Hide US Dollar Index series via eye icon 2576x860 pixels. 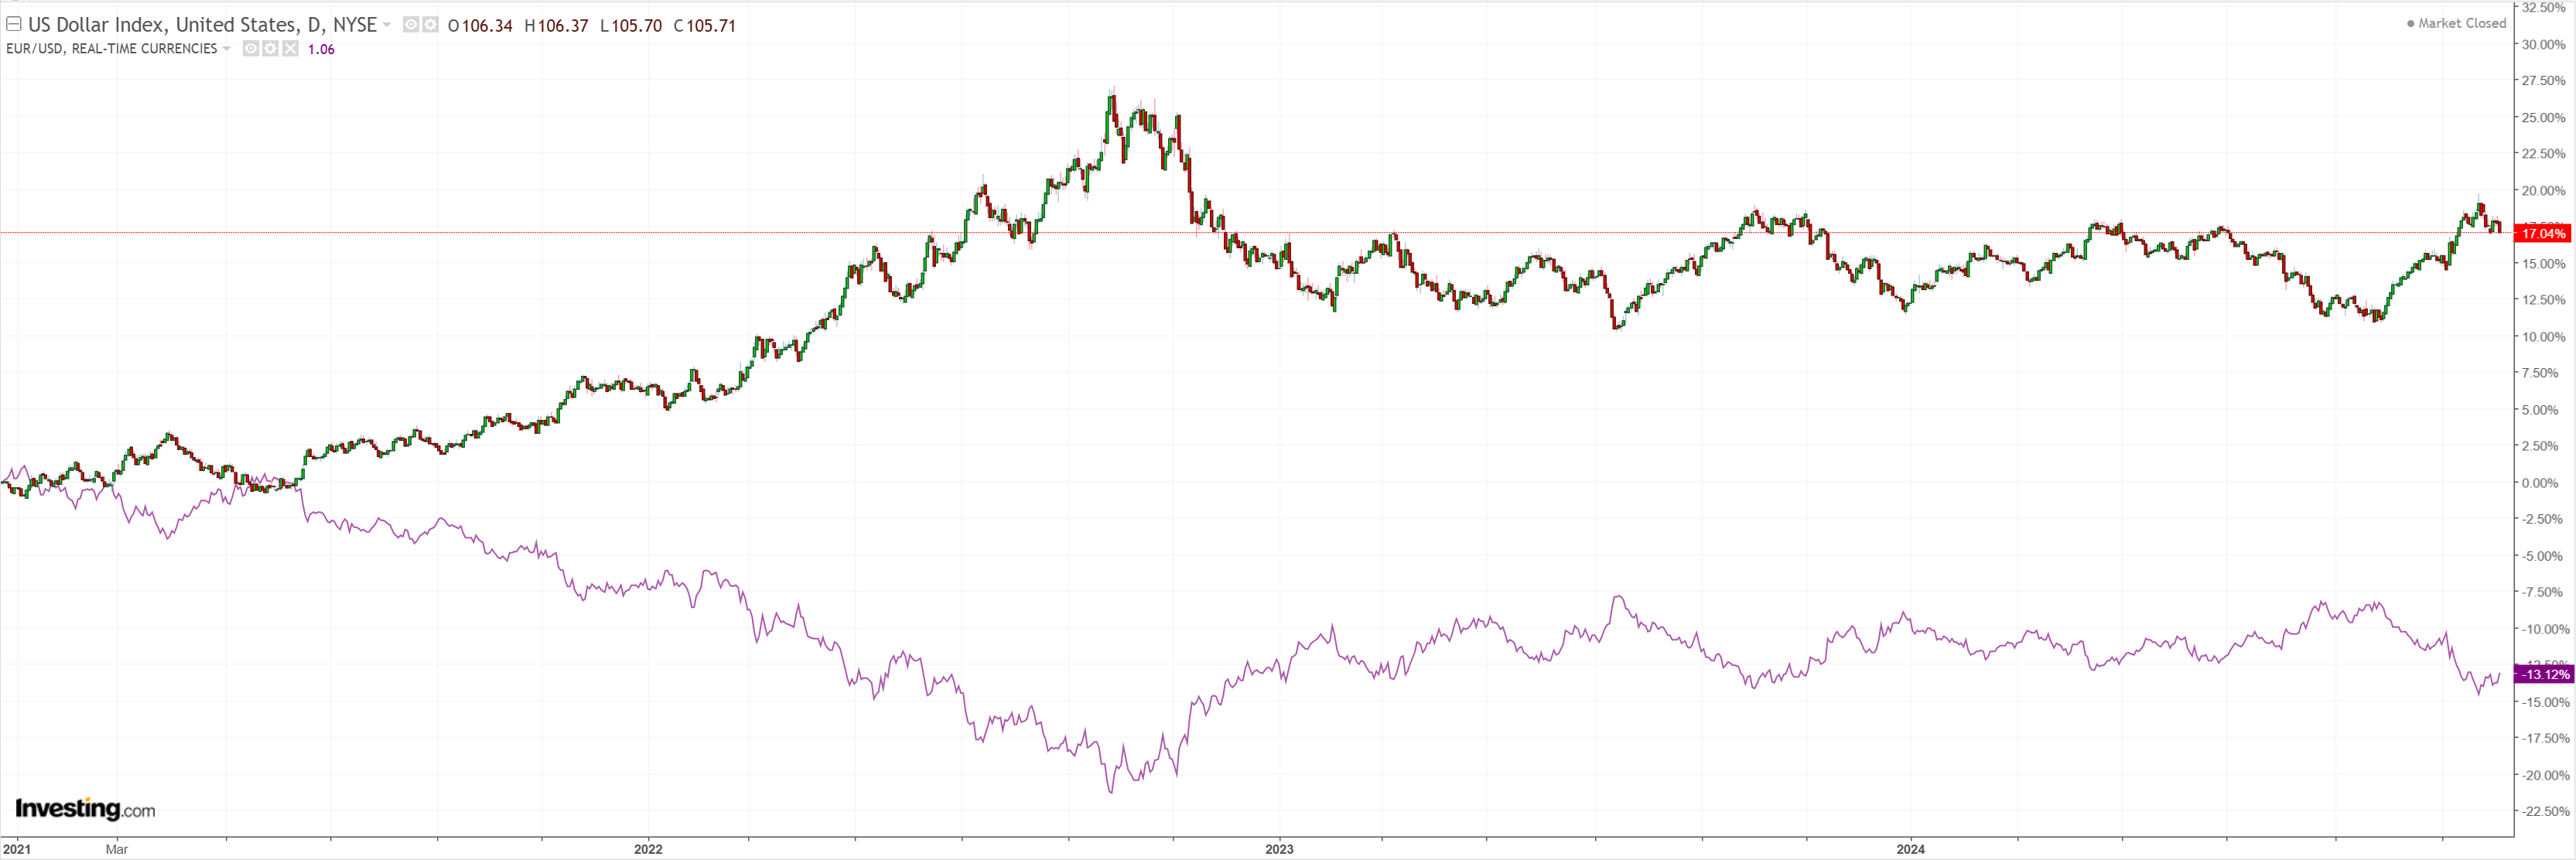click(x=410, y=25)
